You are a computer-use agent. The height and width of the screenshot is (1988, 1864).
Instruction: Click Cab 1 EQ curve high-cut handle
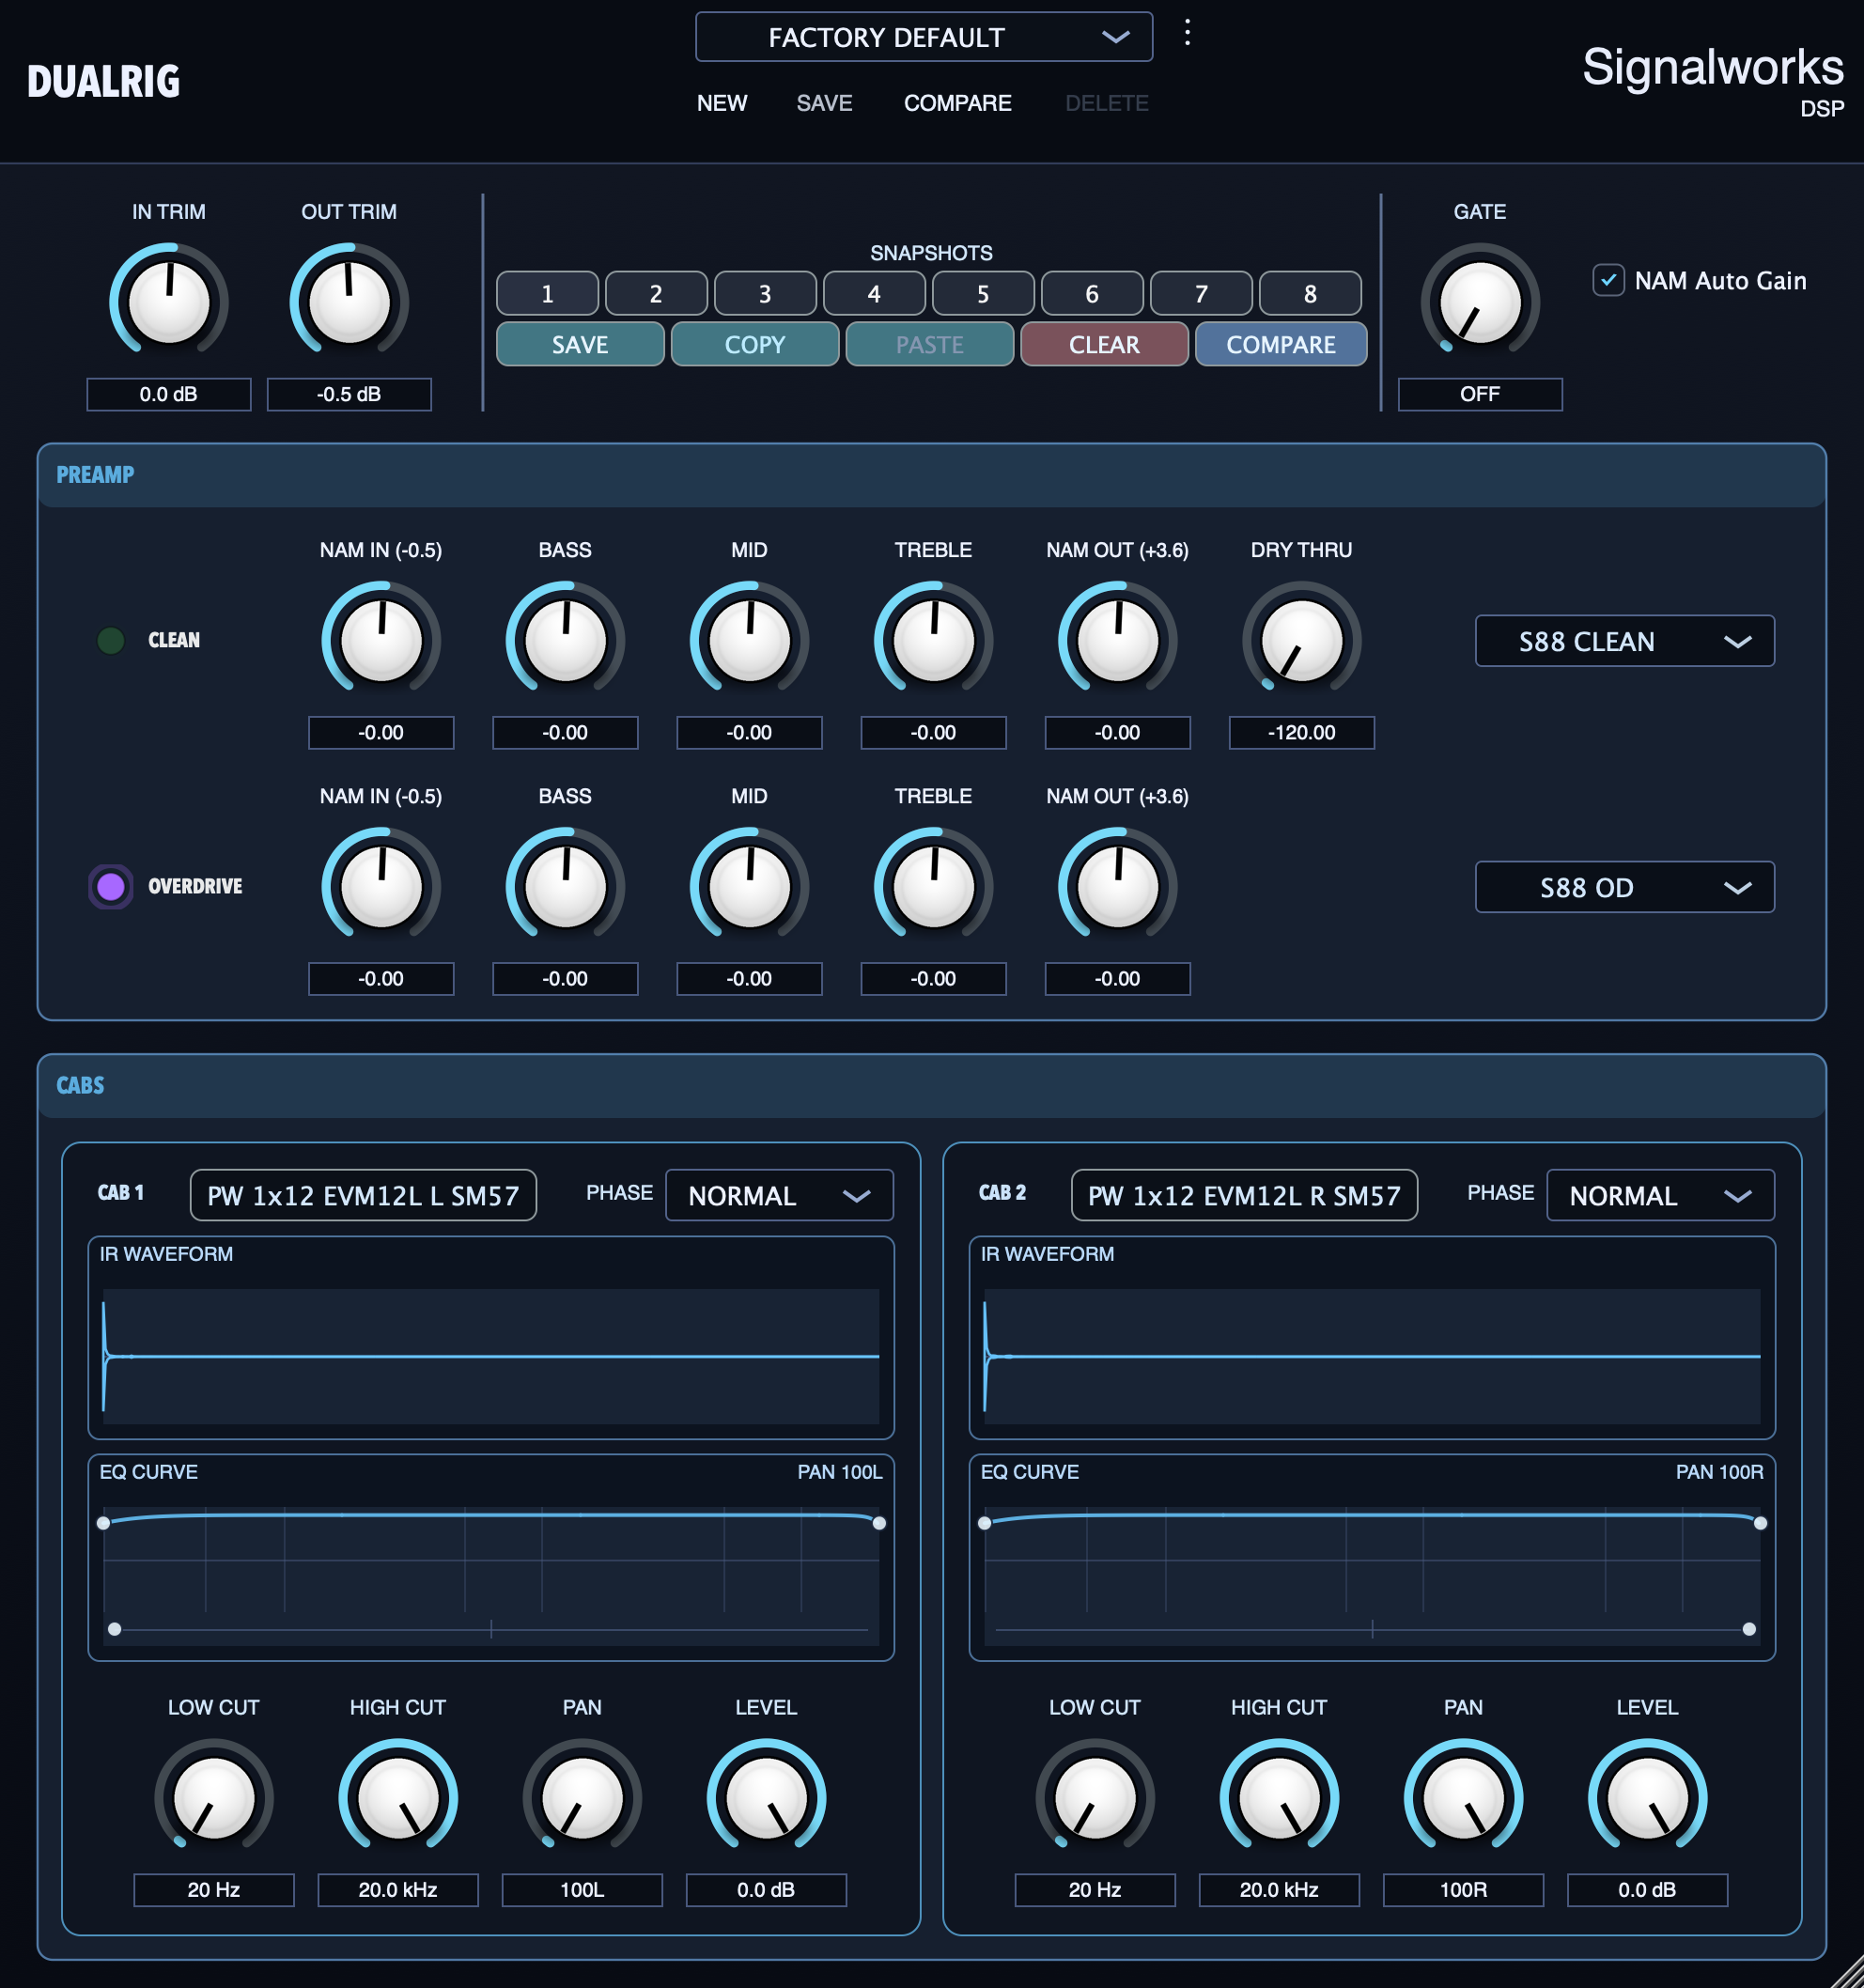879,1523
